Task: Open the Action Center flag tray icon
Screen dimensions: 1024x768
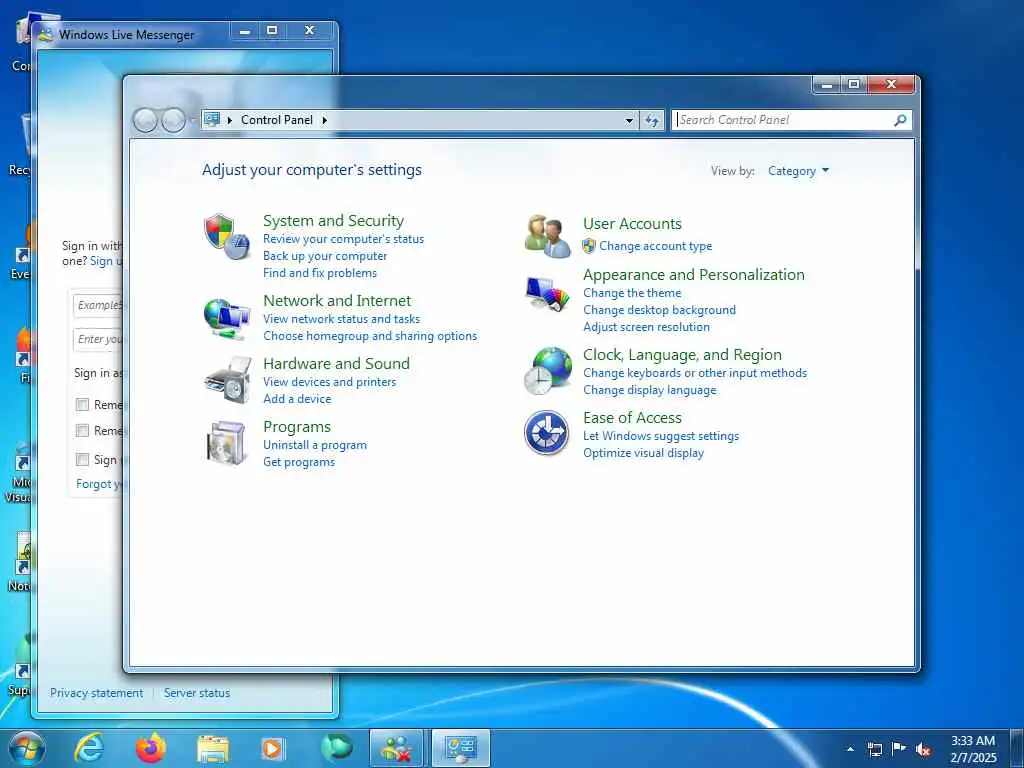Action: (899, 748)
